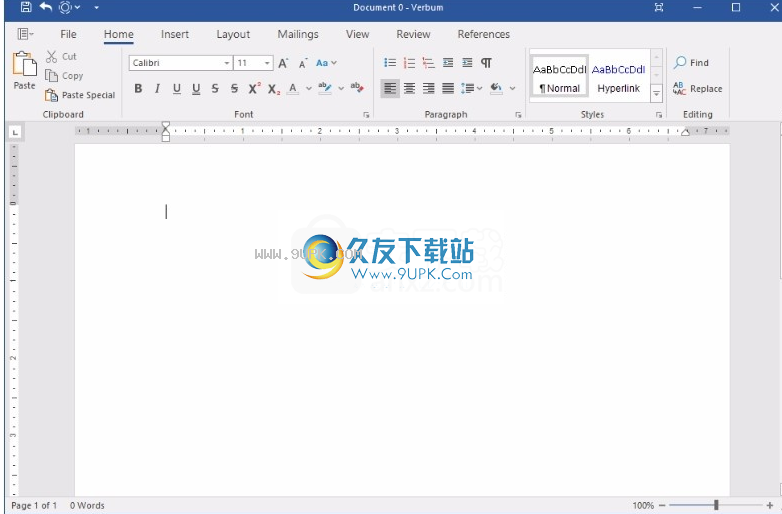782x514 pixels.
Task: Switch to the Mailings tab
Action: pyautogui.click(x=298, y=34)
